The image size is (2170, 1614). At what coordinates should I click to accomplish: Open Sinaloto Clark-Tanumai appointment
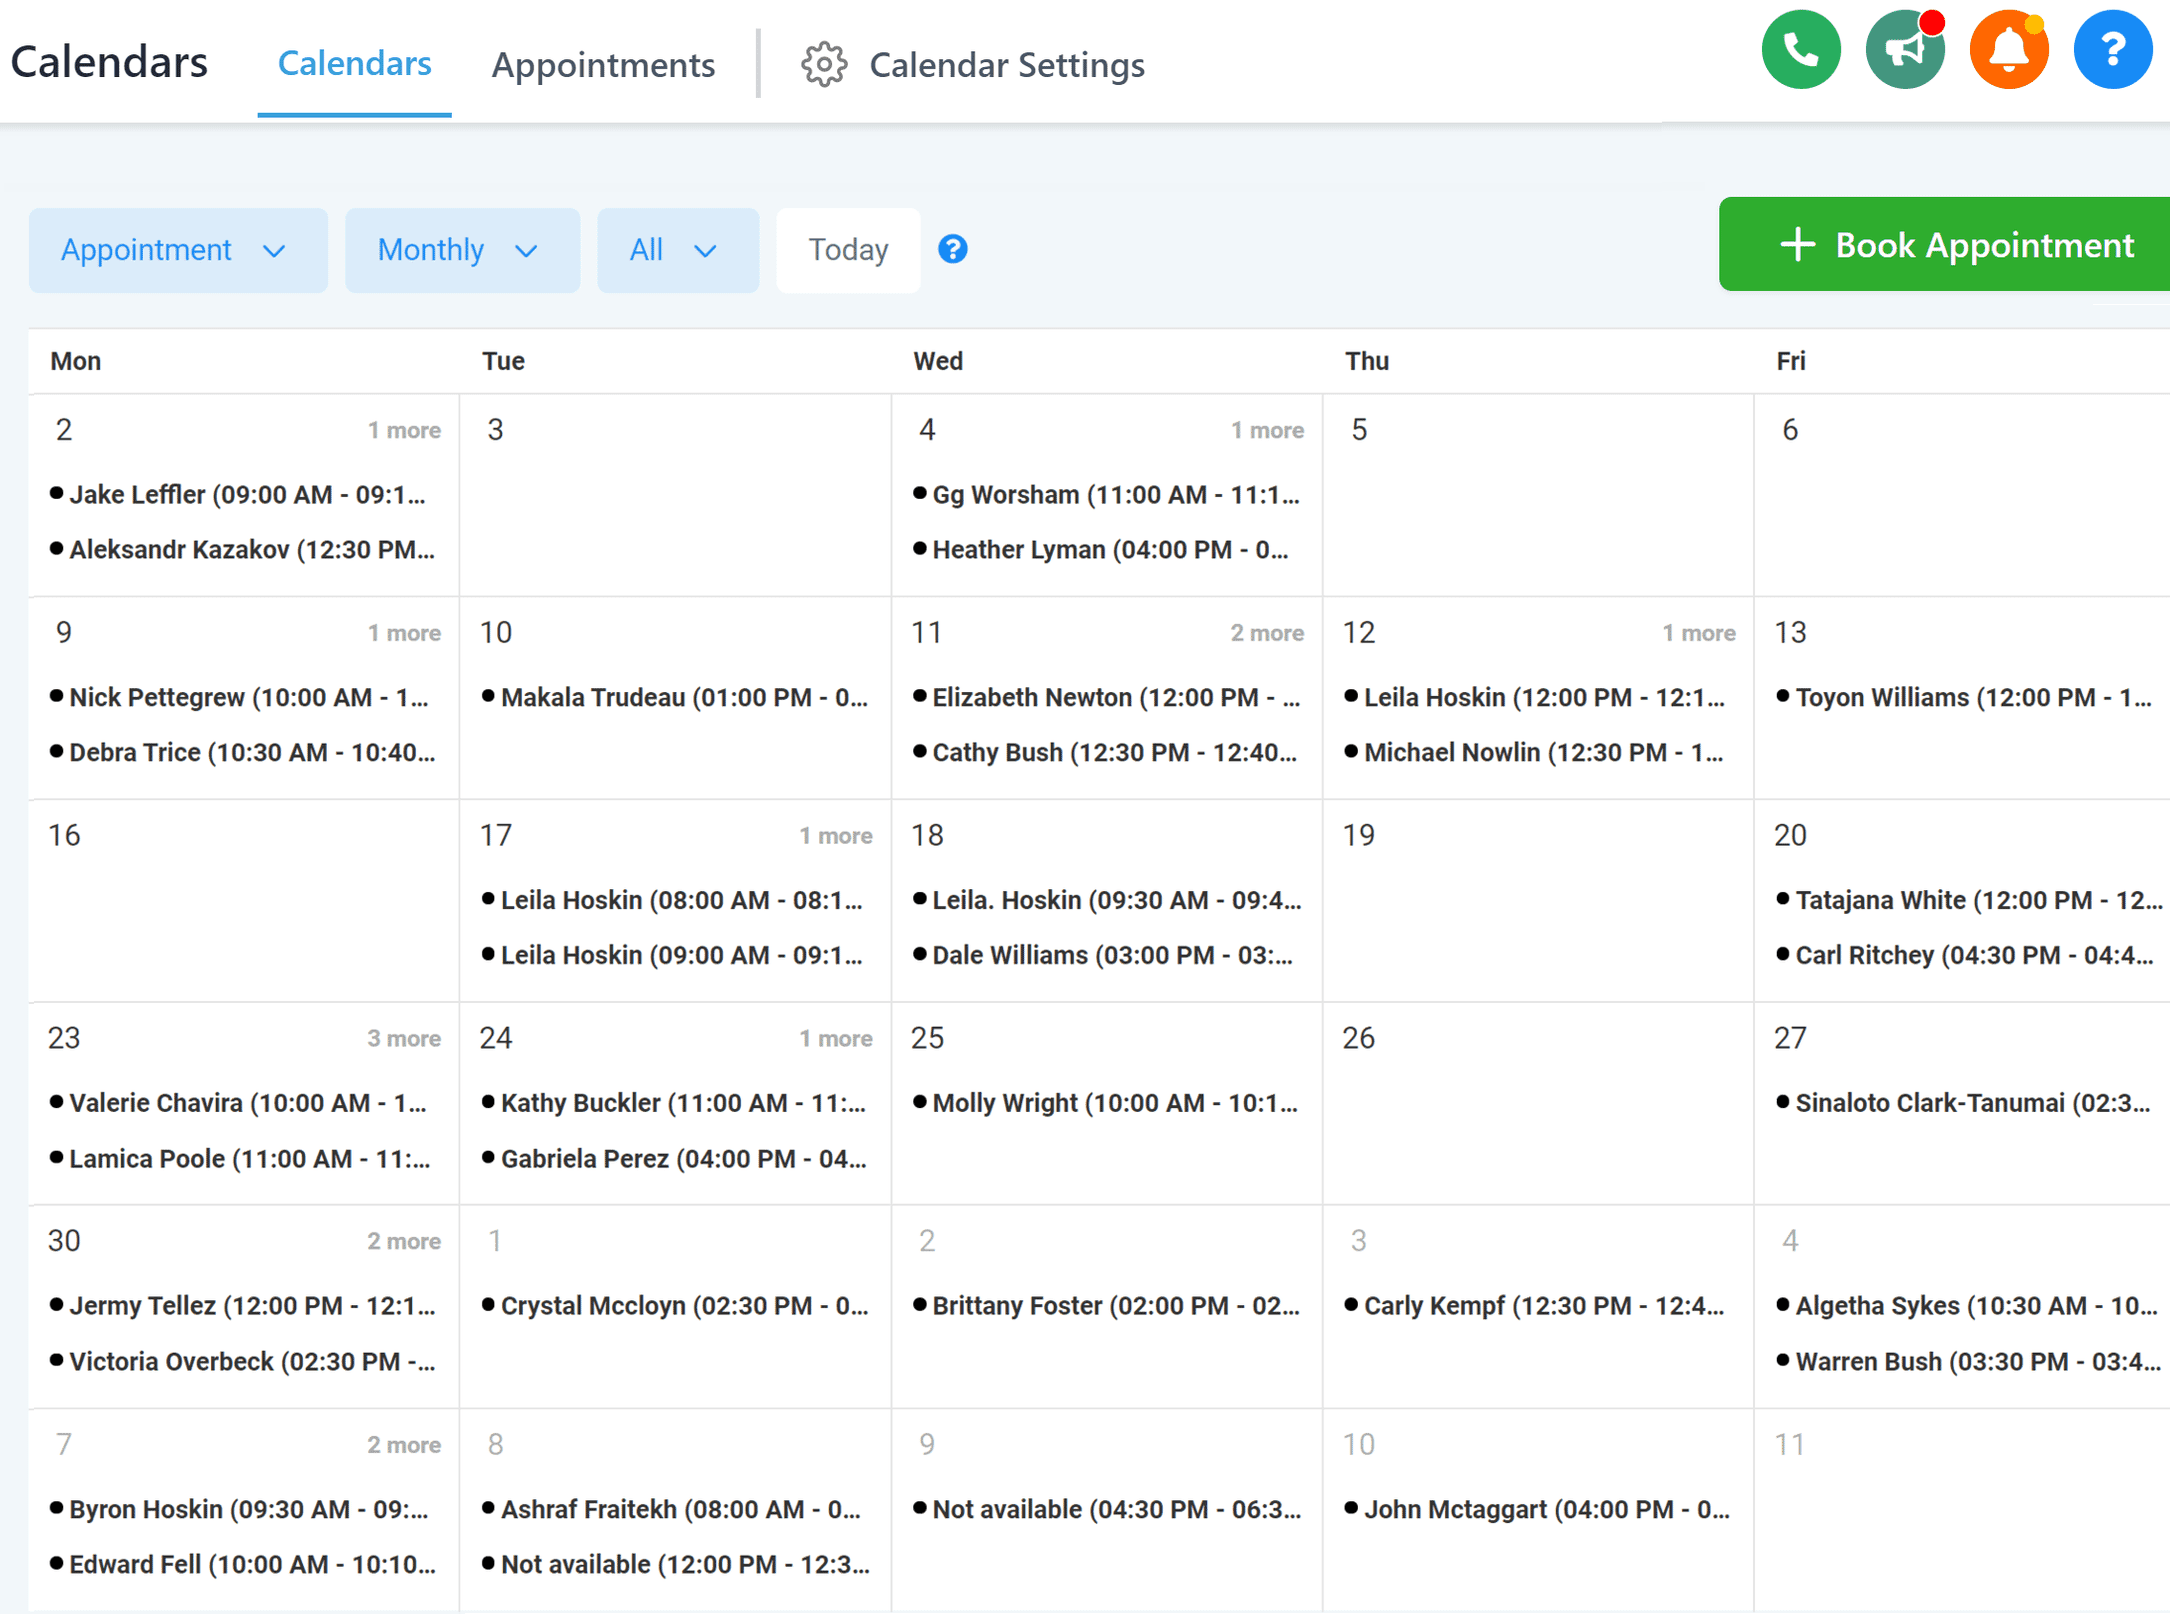(1971, 1103)
